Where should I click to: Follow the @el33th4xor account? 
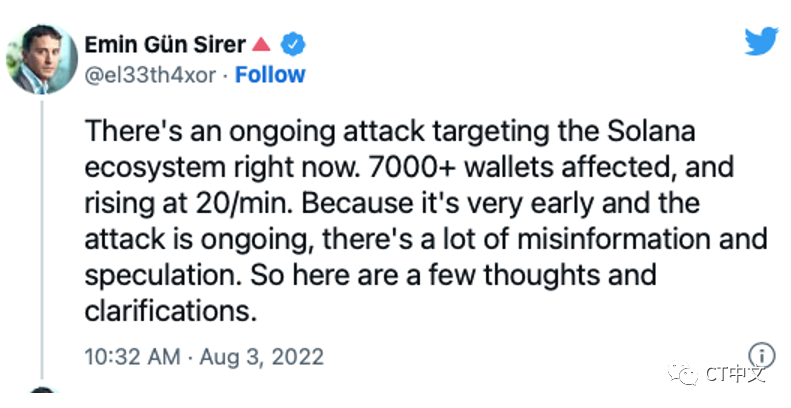(x=270, y=75)
